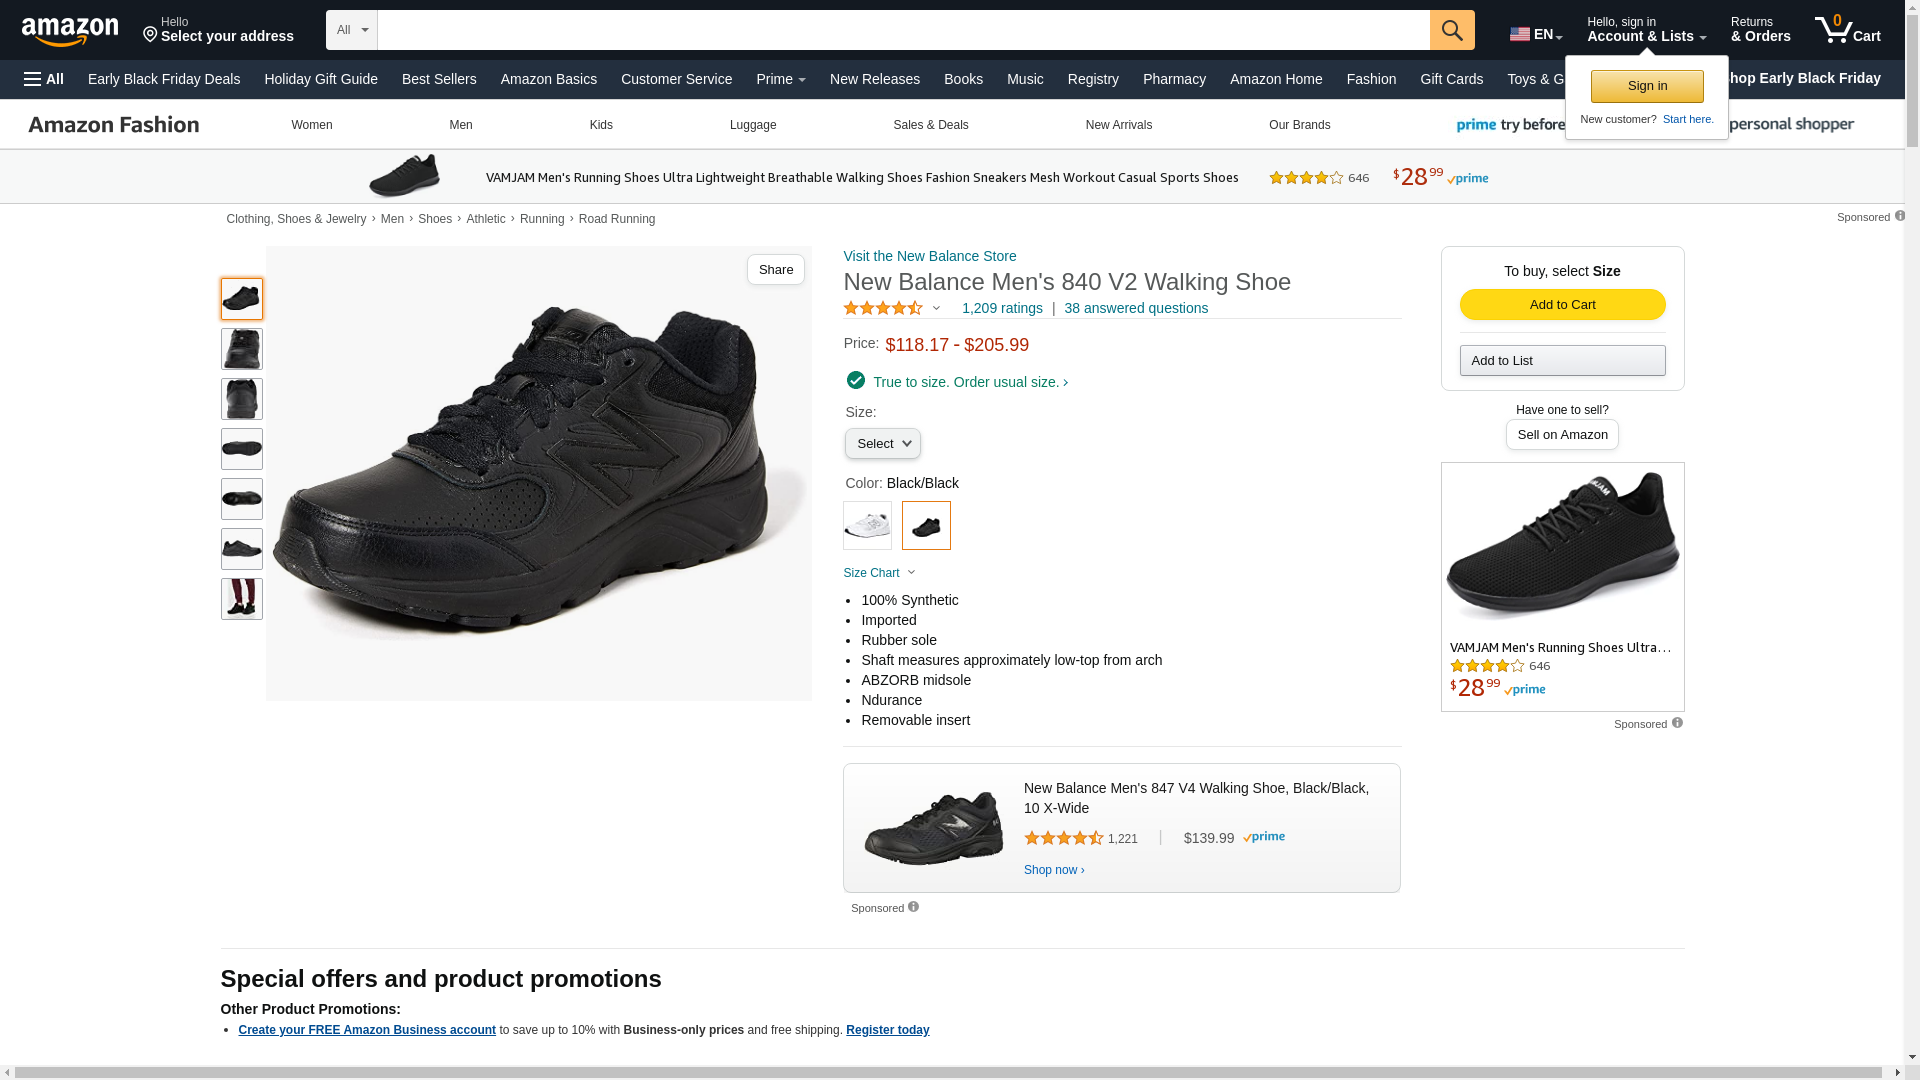Visit the New Balance Store link

click(929, 256)
